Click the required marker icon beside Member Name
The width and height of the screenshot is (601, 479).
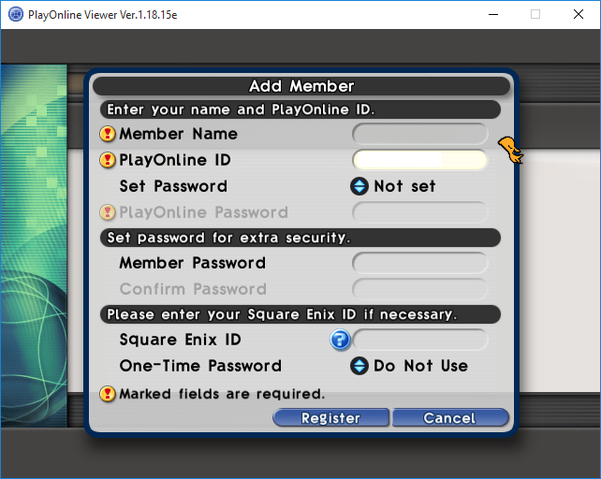coord(108,134)
